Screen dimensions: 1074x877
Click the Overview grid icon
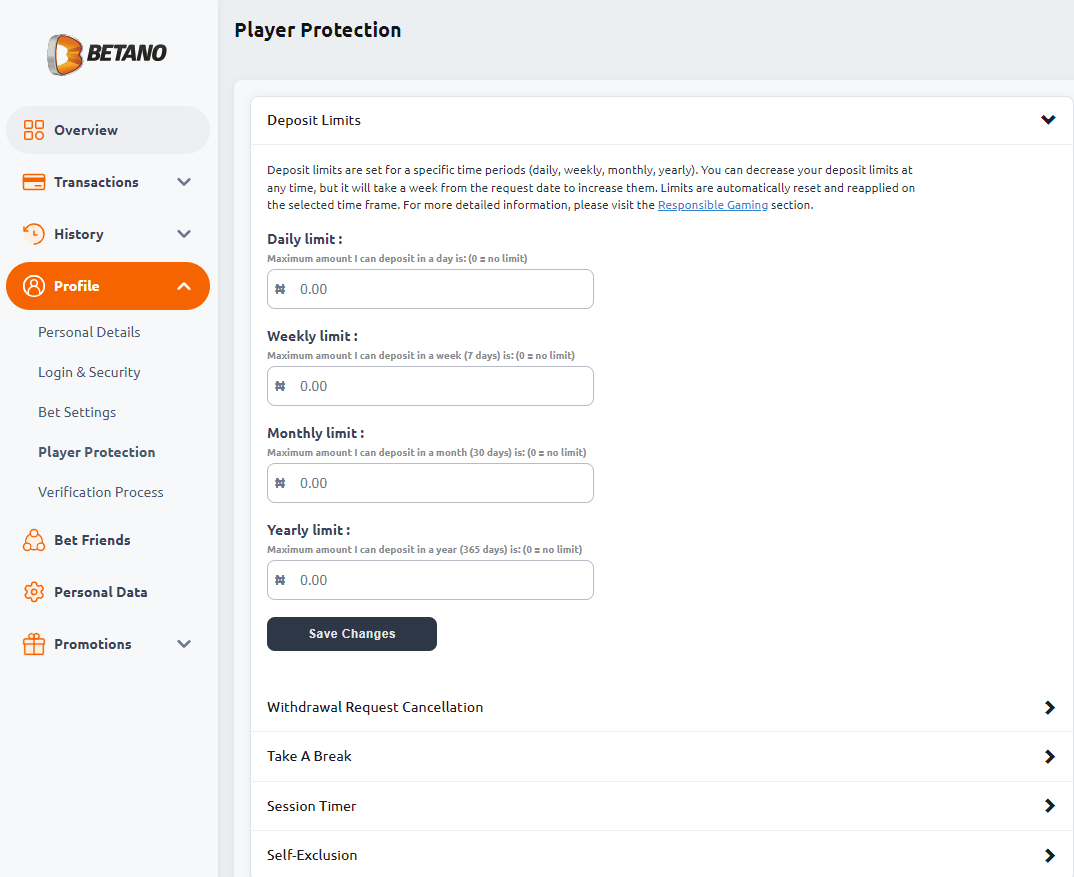34,130
